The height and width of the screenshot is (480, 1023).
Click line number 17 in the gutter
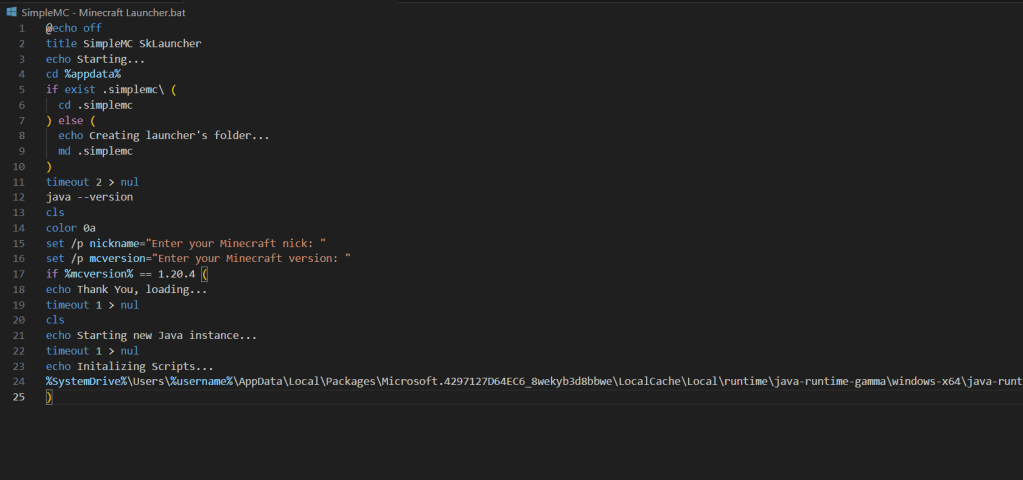[x=19, y=274]
